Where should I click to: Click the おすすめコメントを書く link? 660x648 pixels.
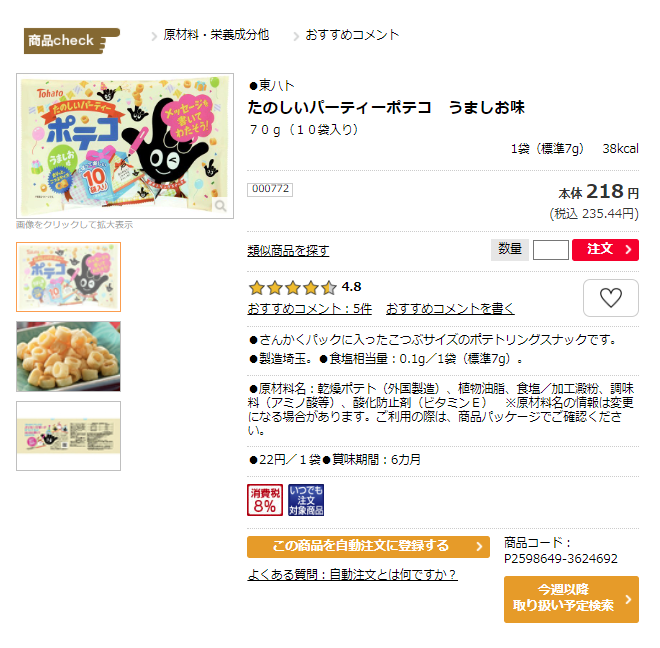(450, 309)
